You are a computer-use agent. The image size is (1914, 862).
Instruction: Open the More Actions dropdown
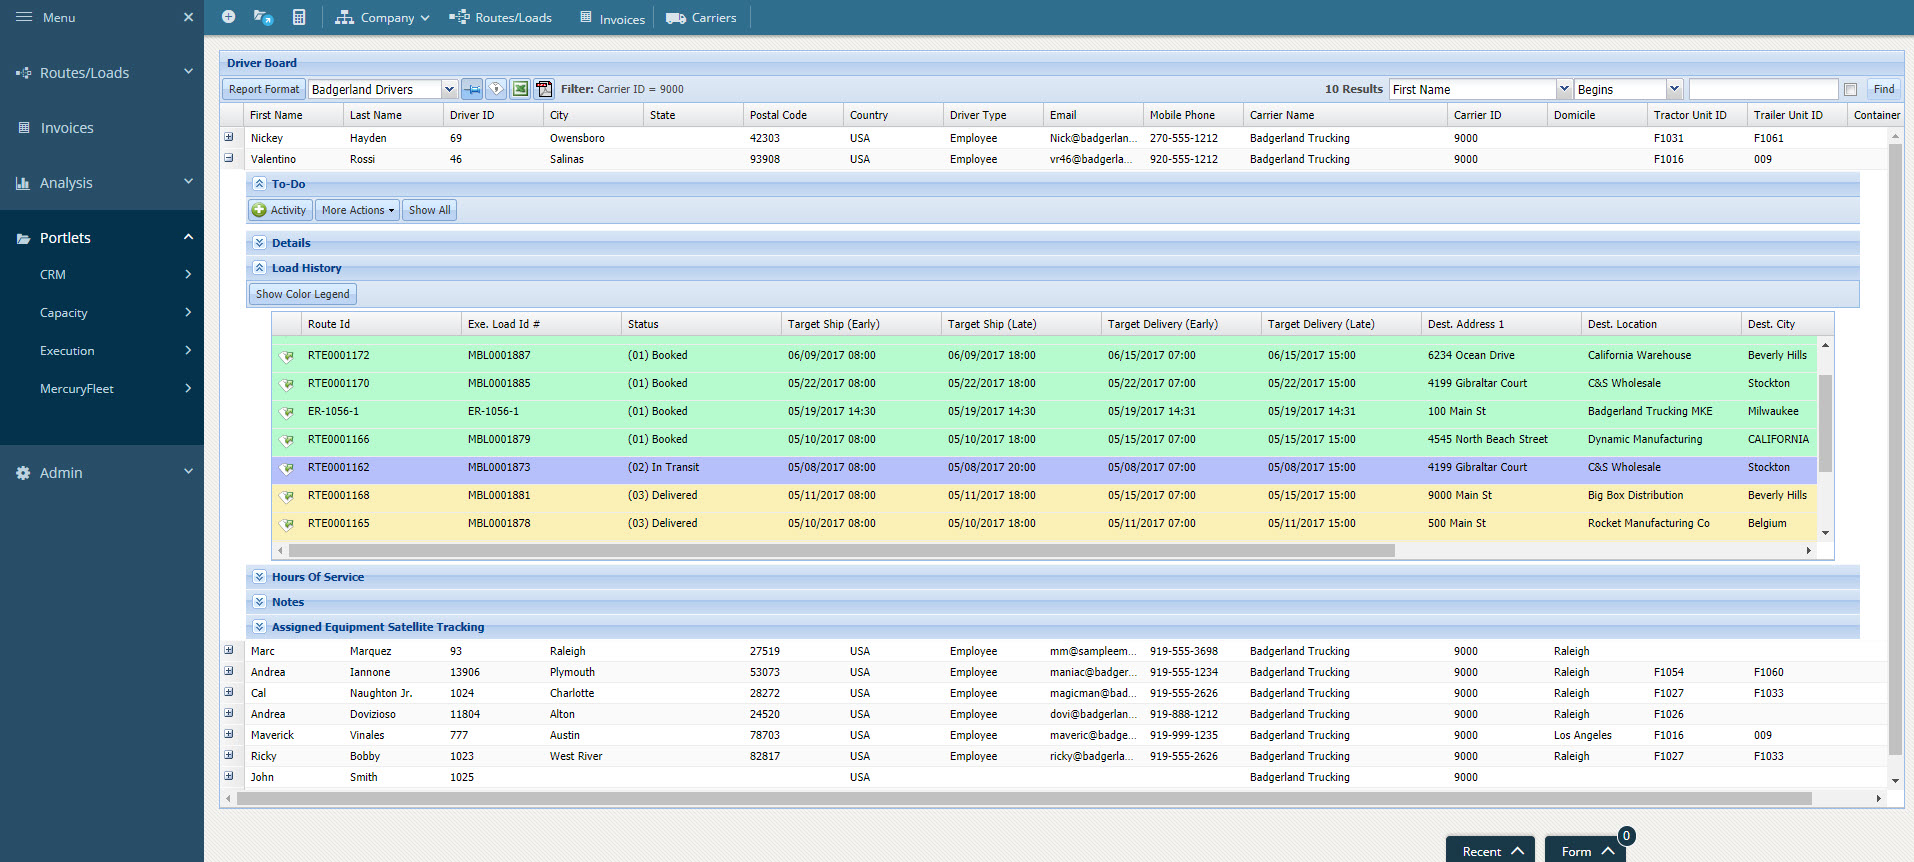[x=358, y=210]
